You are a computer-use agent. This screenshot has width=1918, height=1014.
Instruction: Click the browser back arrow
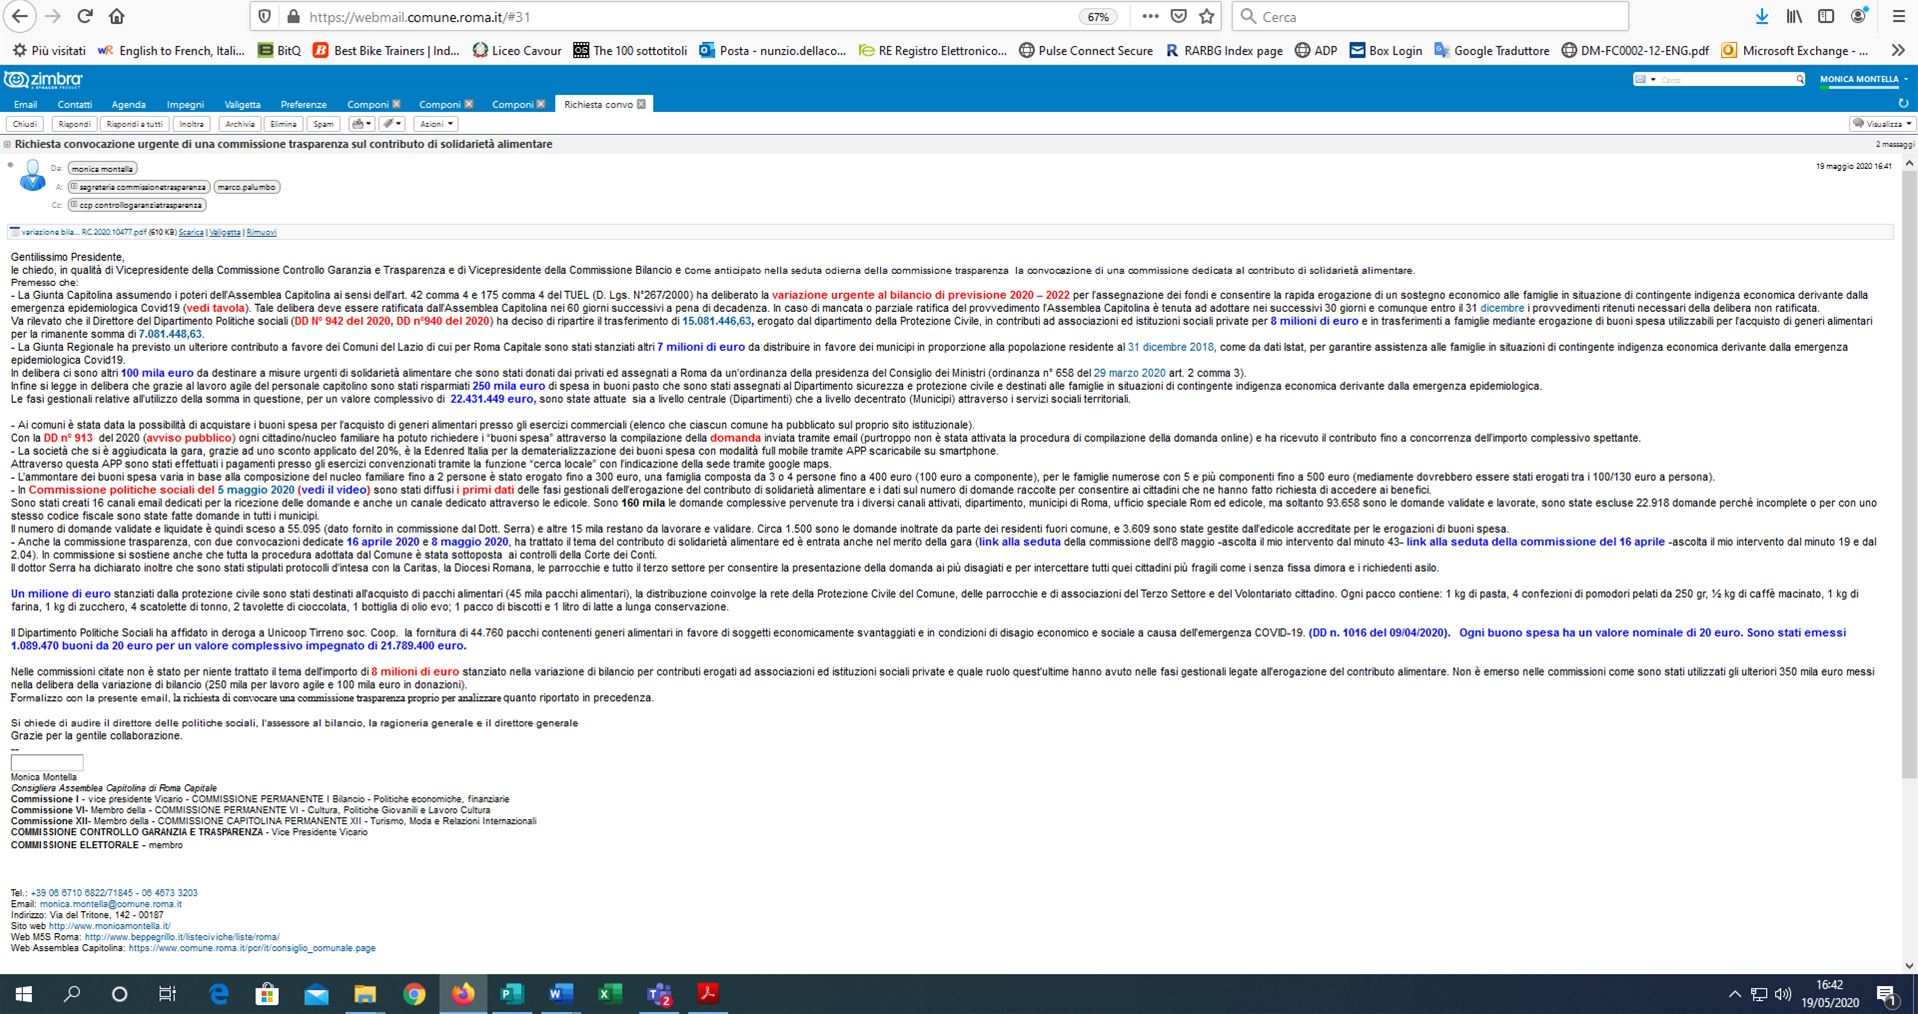20,16
